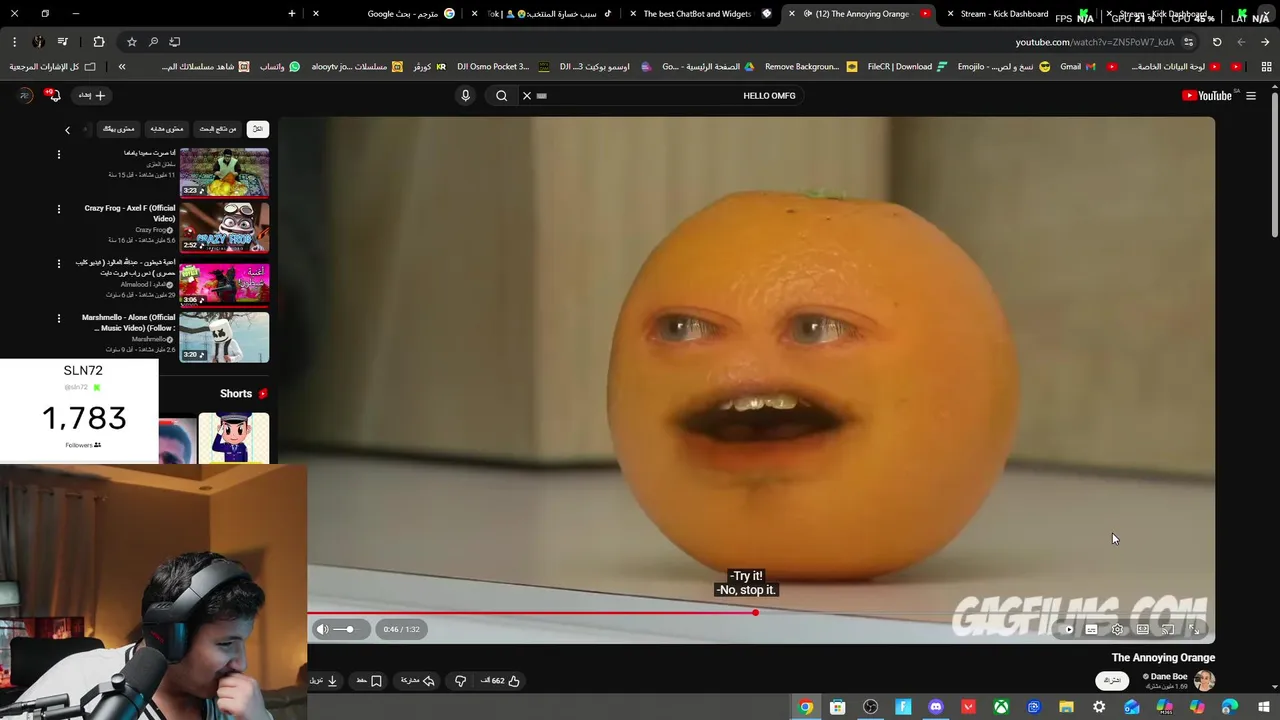The height and width of the screenshot is (720, 1280).
Task: Open Discord from the taskbar
Action: [x=936, y=707]
